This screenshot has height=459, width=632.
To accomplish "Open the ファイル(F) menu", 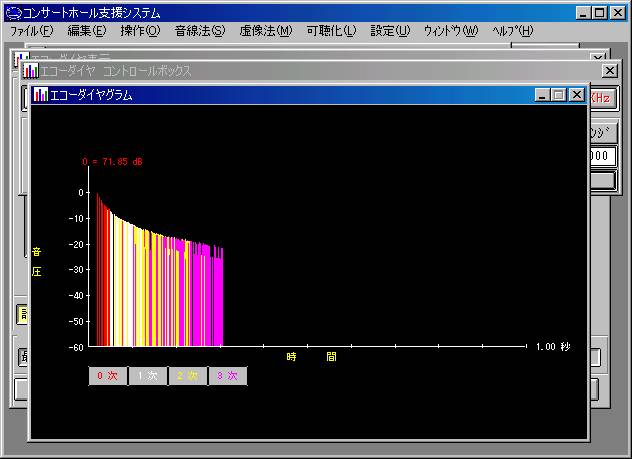I will pyautogui.click(x=31, y=31).
